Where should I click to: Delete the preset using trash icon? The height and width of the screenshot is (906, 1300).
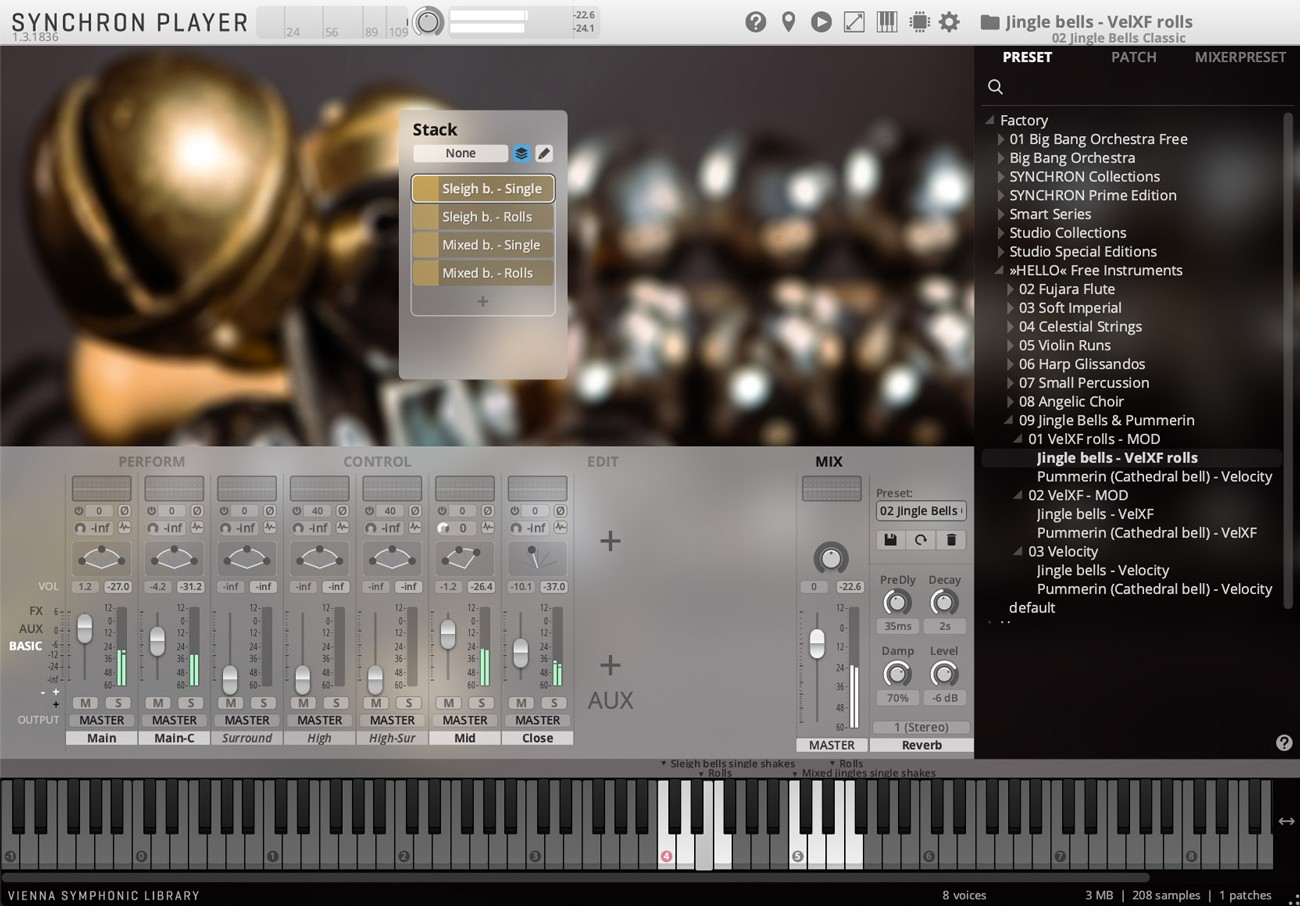[x=950, y=540]
